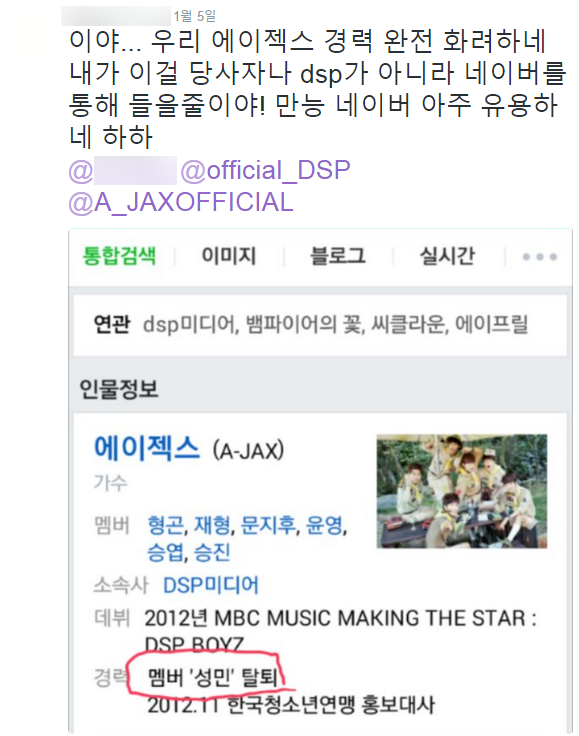The image size is (579, 736).
Task: Open the A-JAX group photo thumbnail
Action: click(x=462, y=491)
